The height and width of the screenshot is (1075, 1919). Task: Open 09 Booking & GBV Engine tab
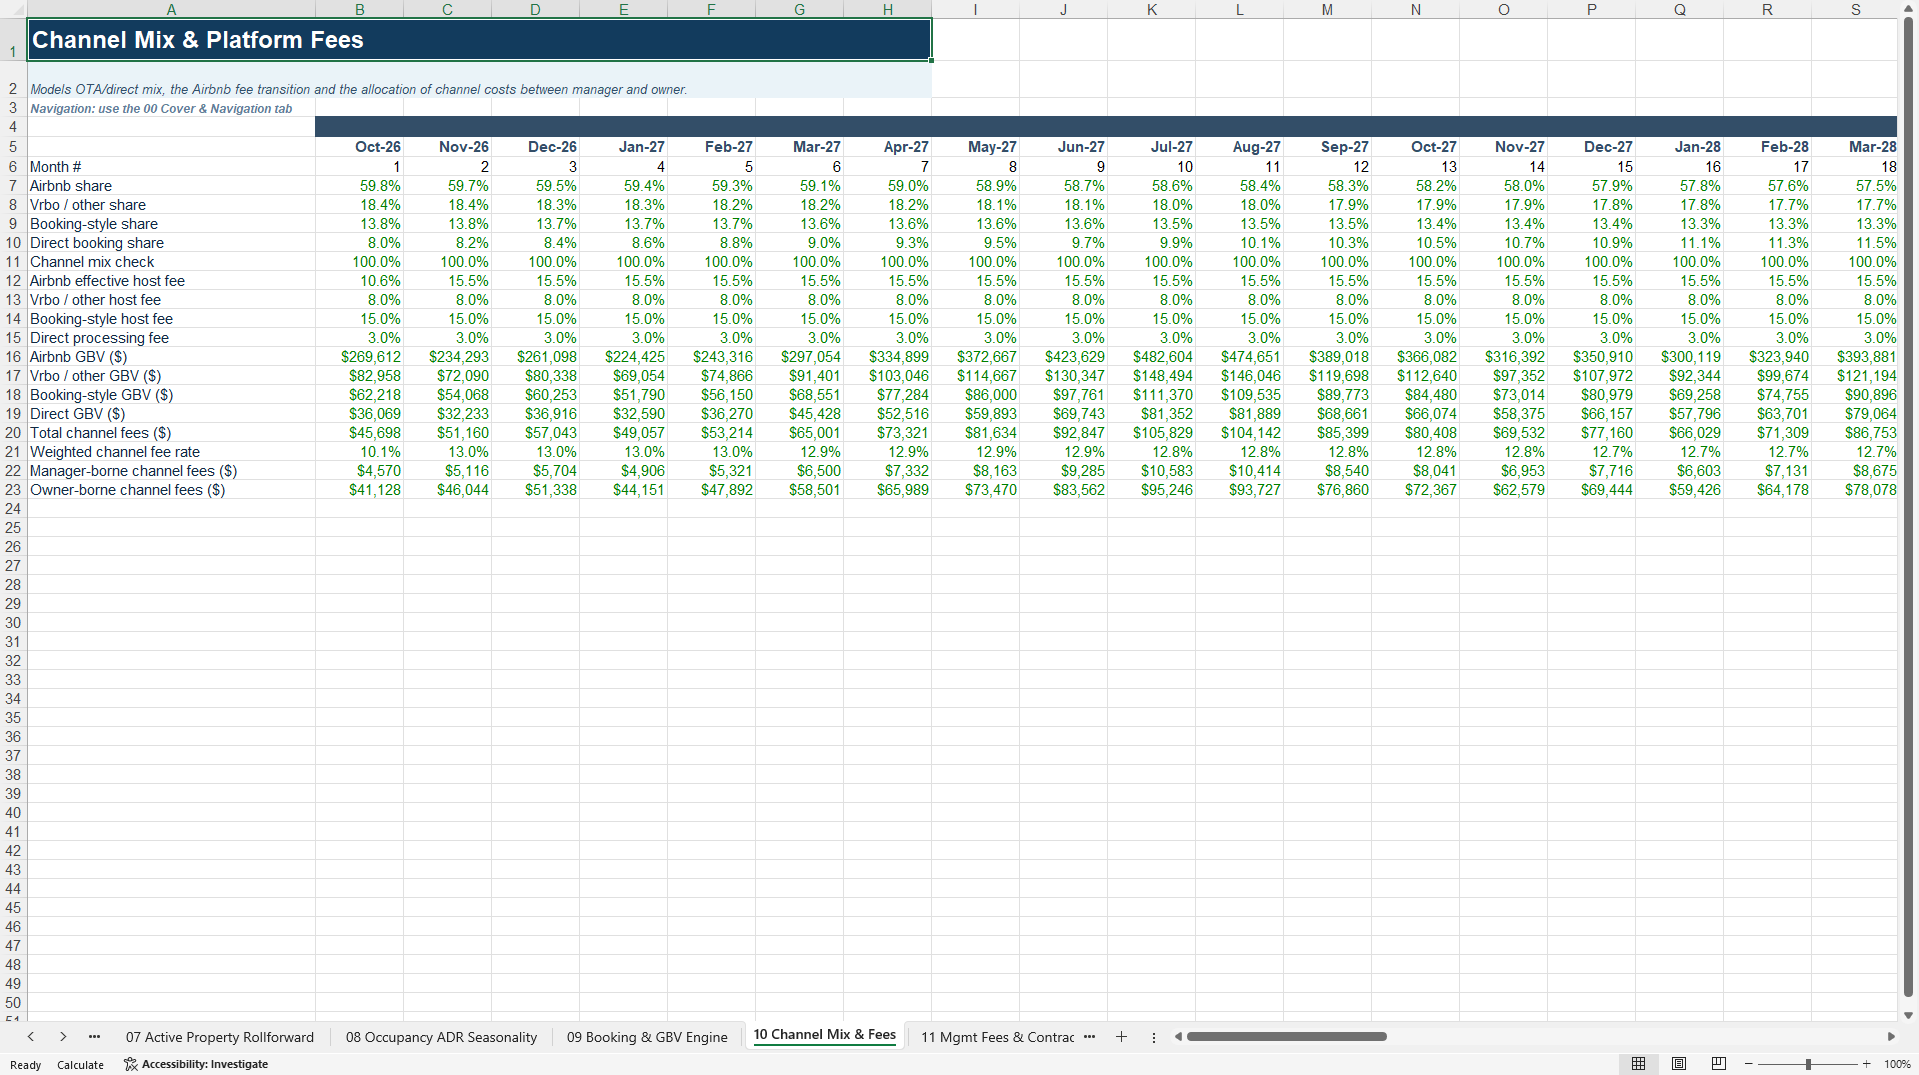click(x=647, y=1037)
